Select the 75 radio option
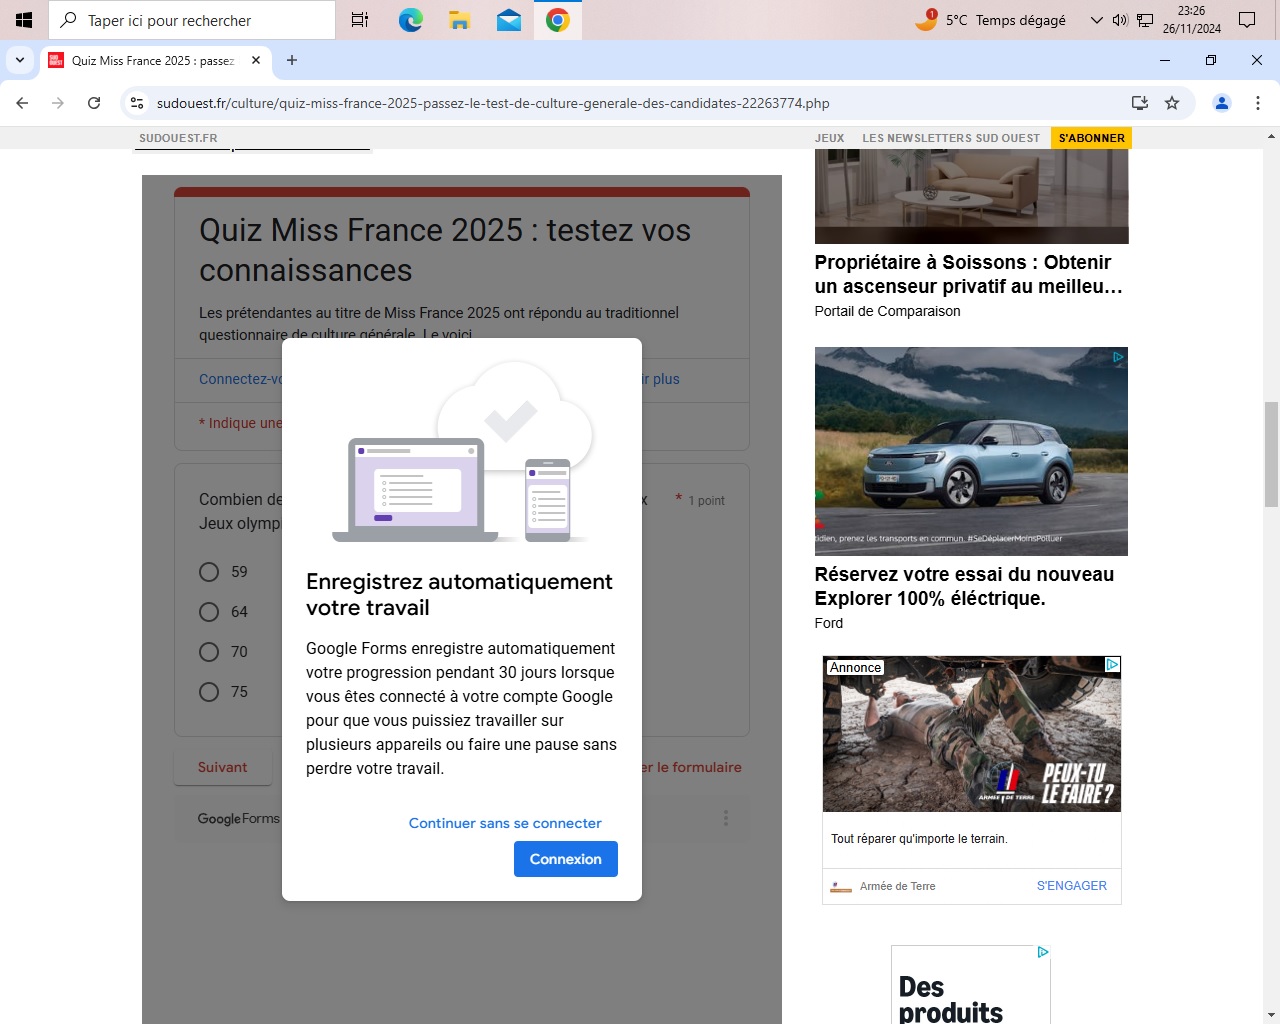Screen dimensions: 1280x1024 pyautogui.click(x=209, y=692)
